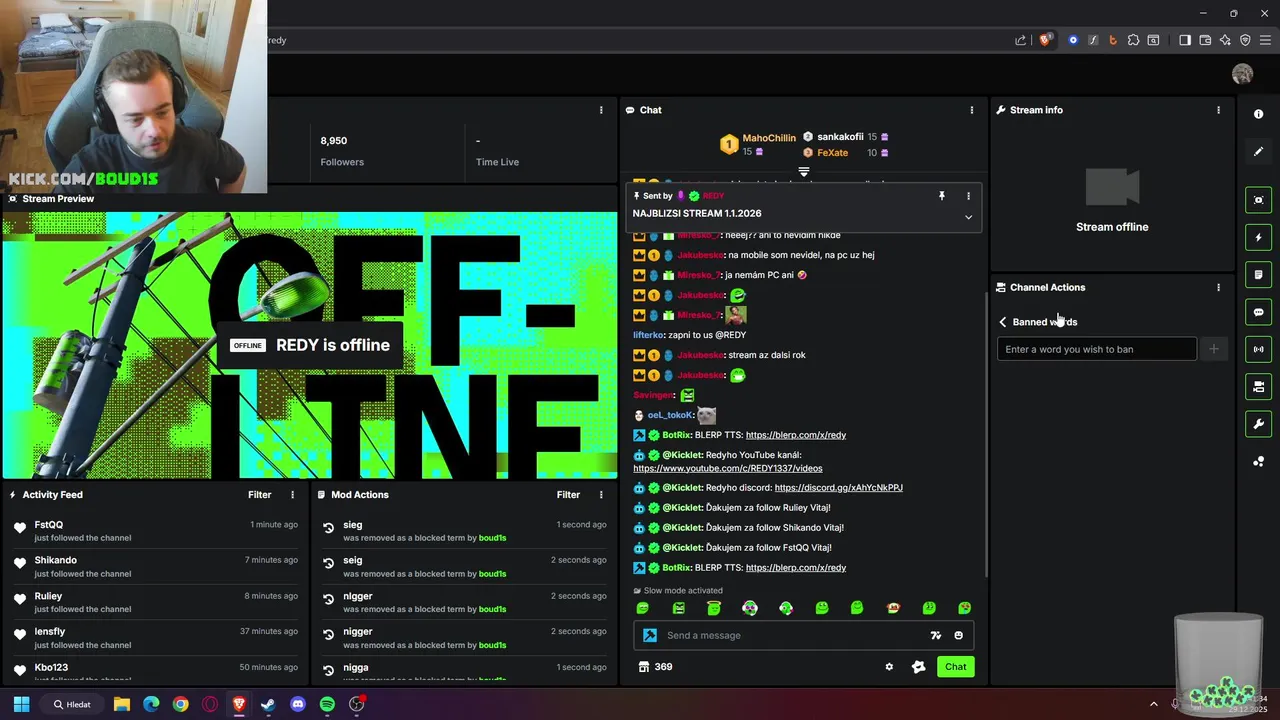Focus the banned word input field

(1097, 349)
